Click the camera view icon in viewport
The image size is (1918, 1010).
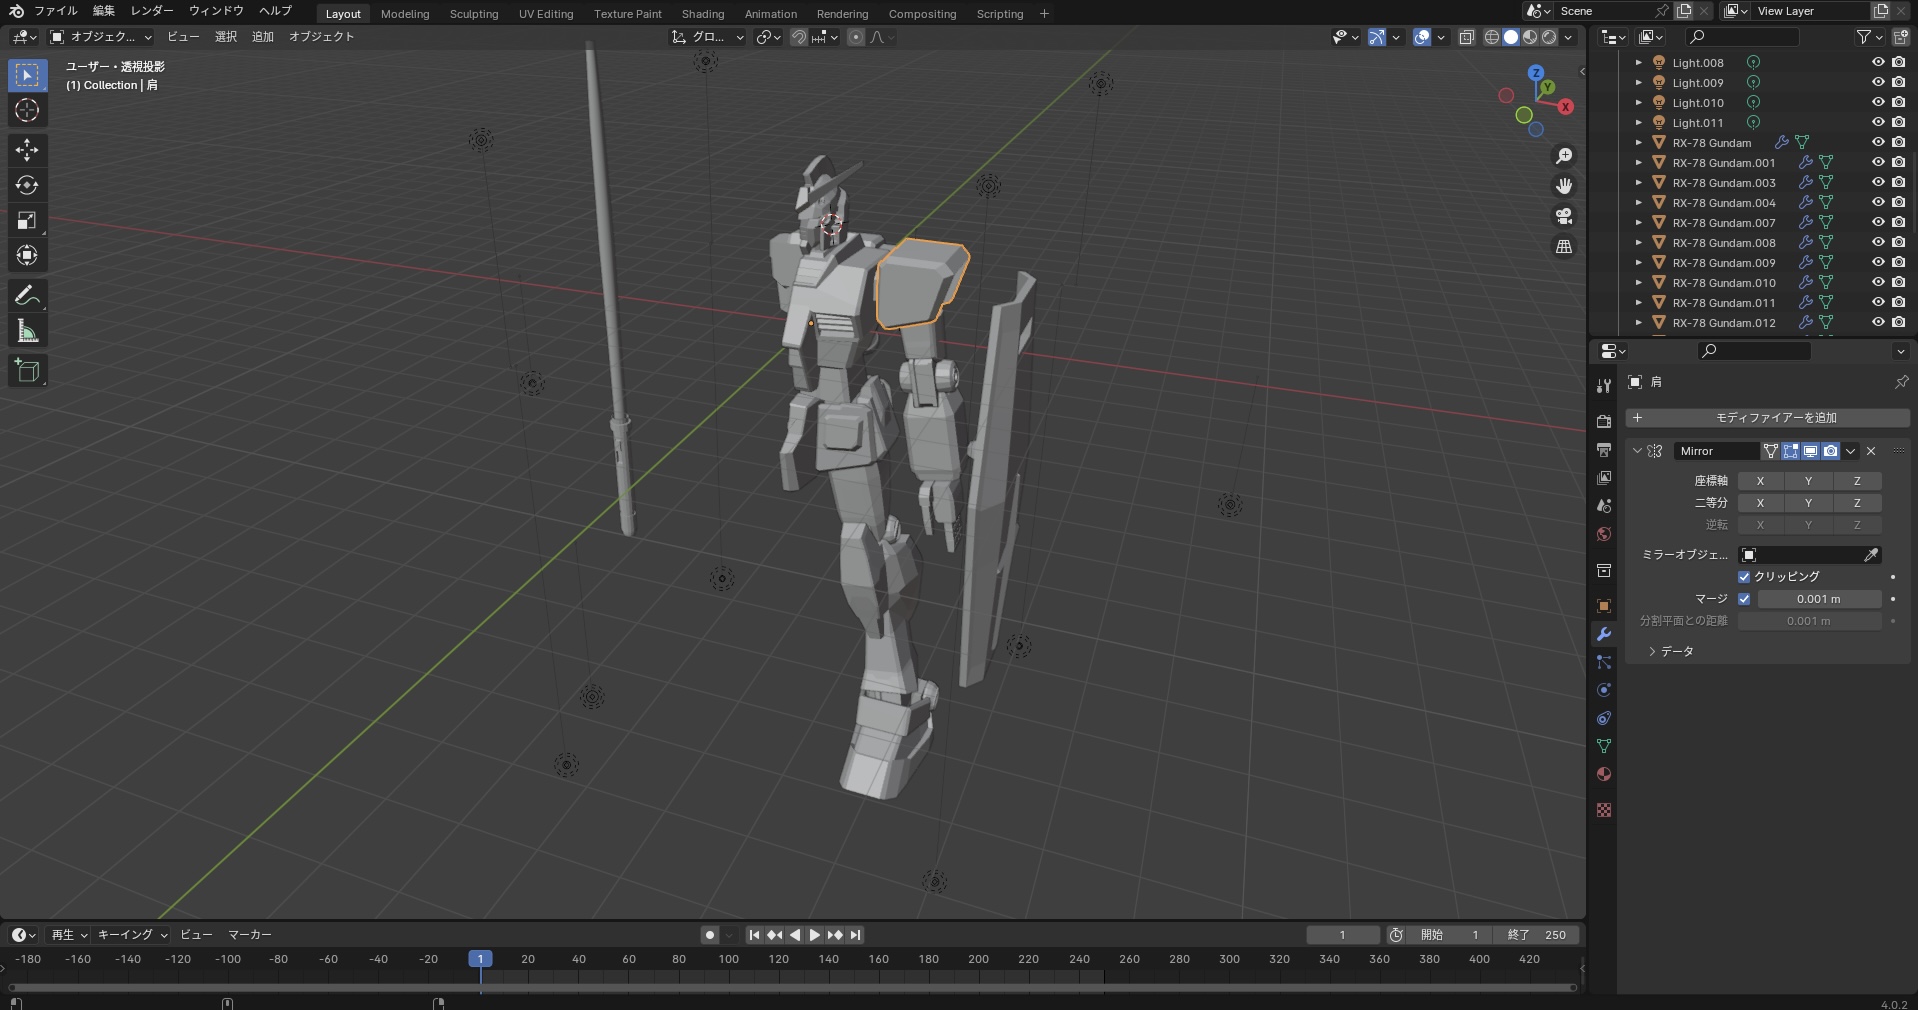pos(1564,216)
